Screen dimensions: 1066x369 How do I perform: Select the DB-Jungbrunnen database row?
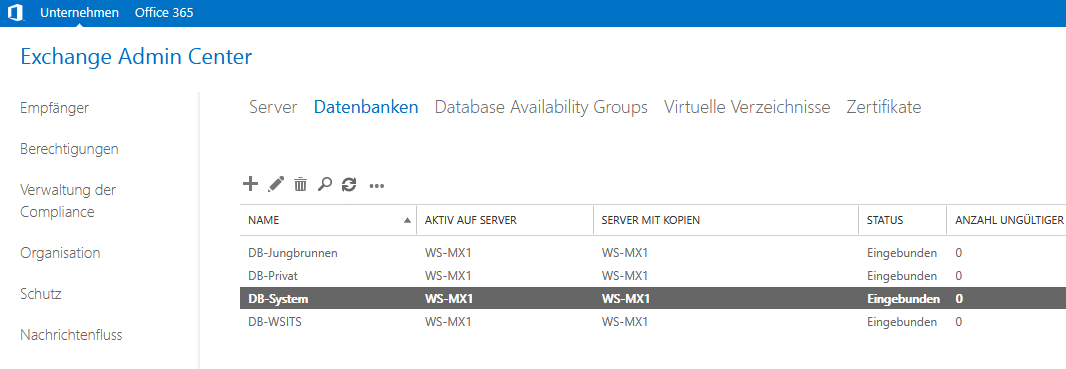coord(653,253)
